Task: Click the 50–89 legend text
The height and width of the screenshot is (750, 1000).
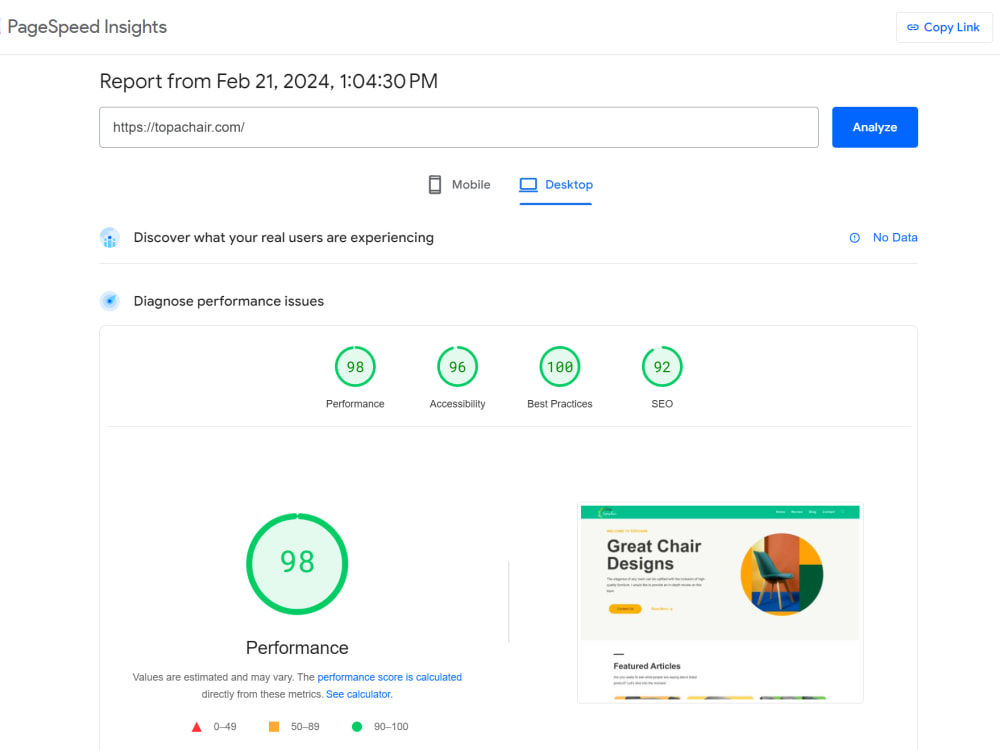Action: 305,726
